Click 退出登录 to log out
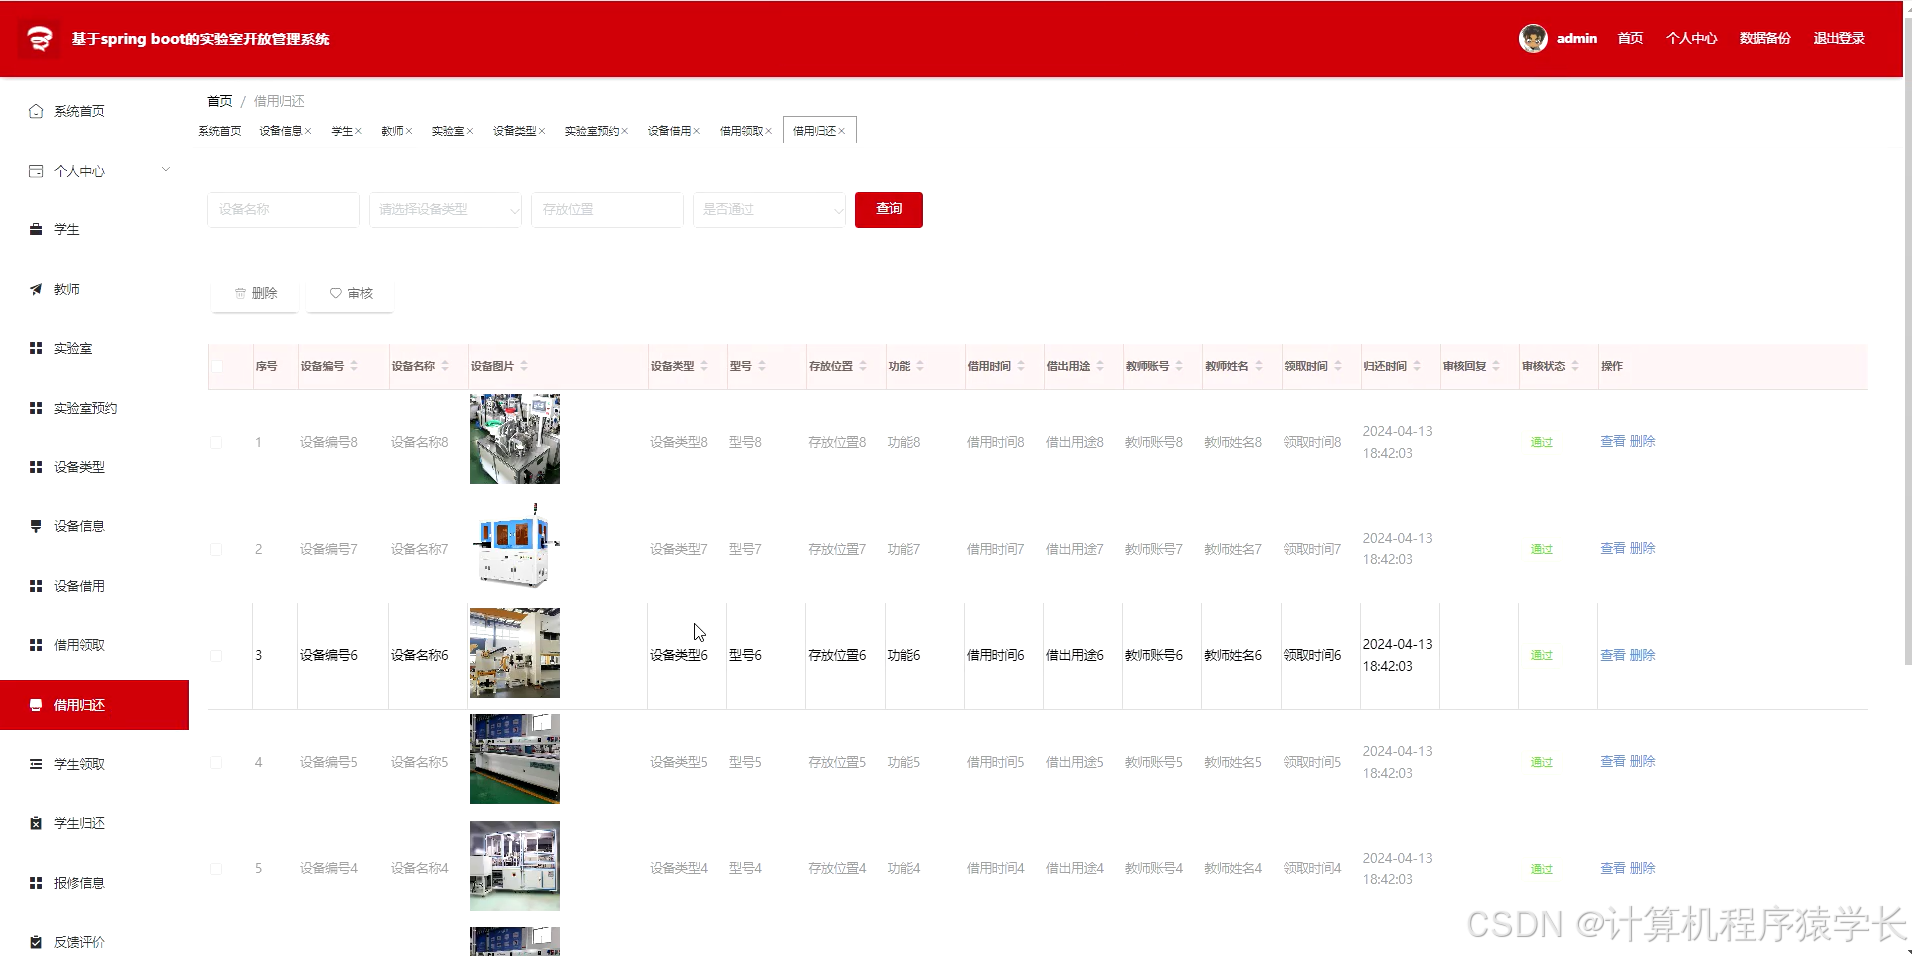Screen dimensions: 1912x956 [1839, 39]
